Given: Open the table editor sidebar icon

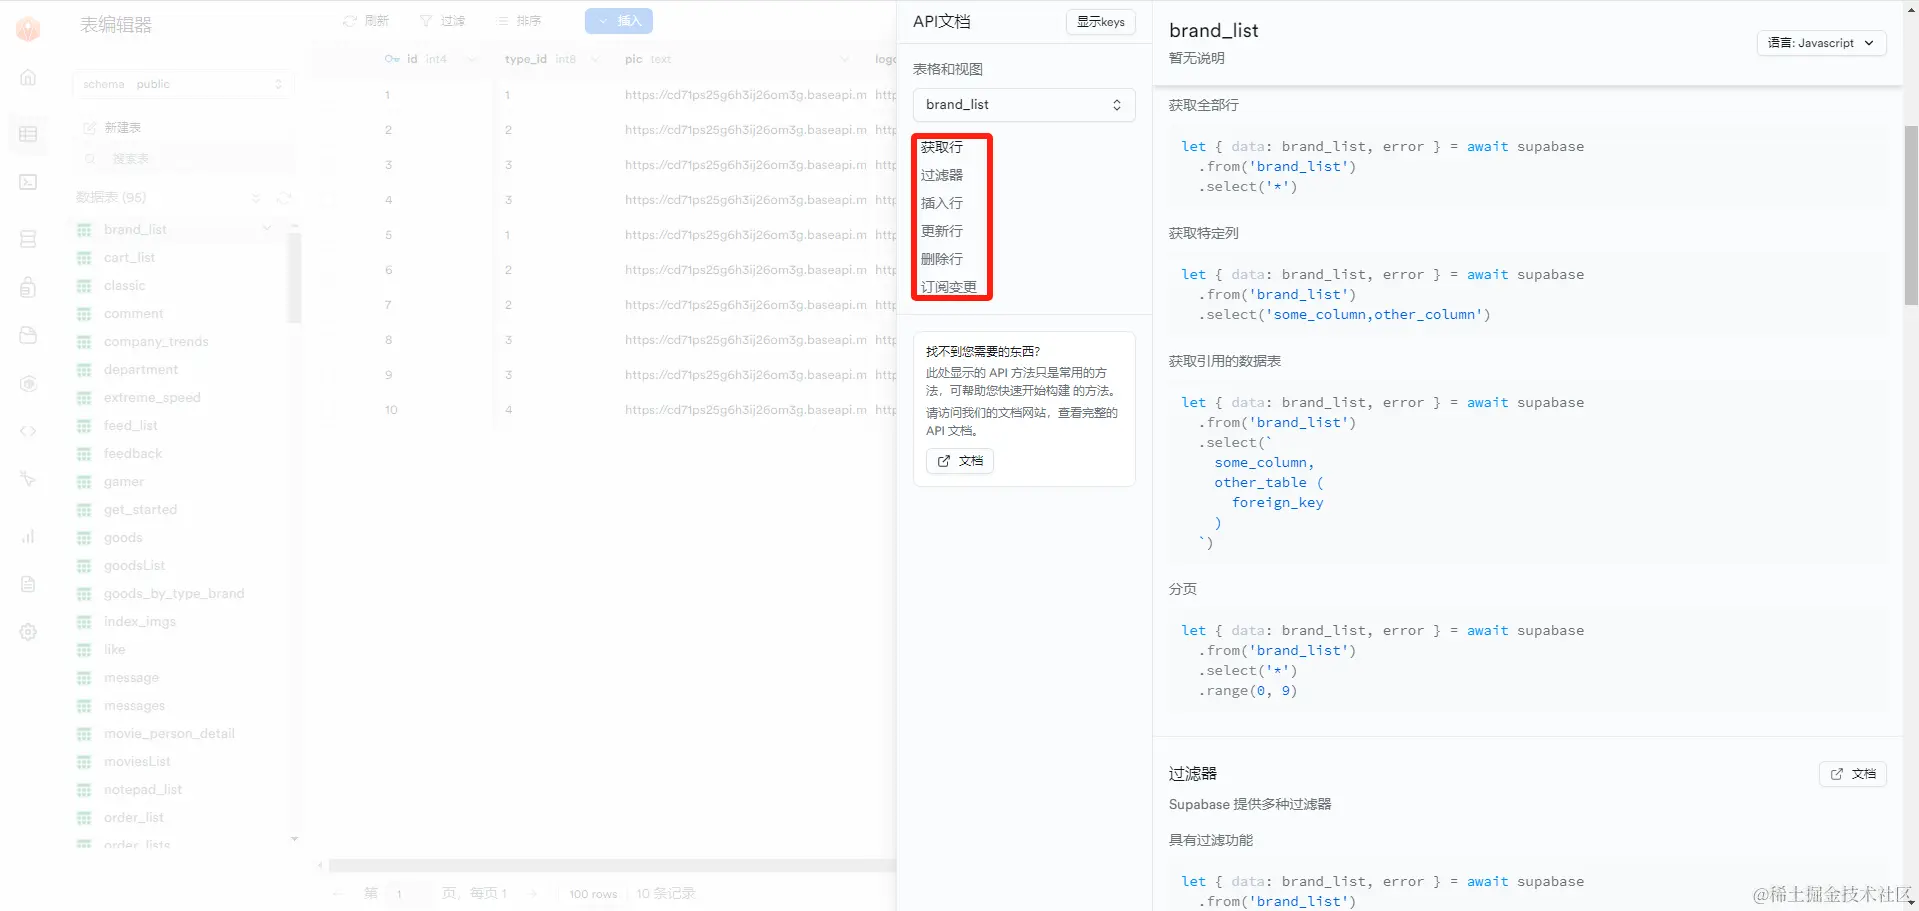Looking at the screenshot, I should coord(28,134).
